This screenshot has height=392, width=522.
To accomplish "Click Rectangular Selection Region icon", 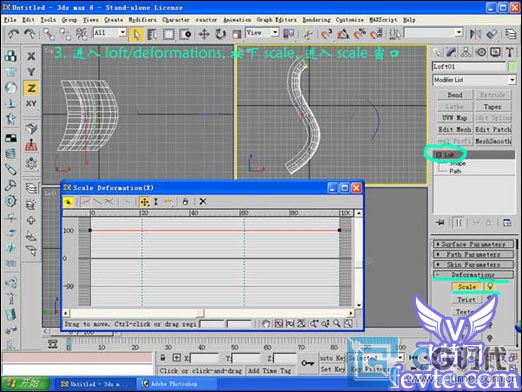I will click(x=169, y=34).
